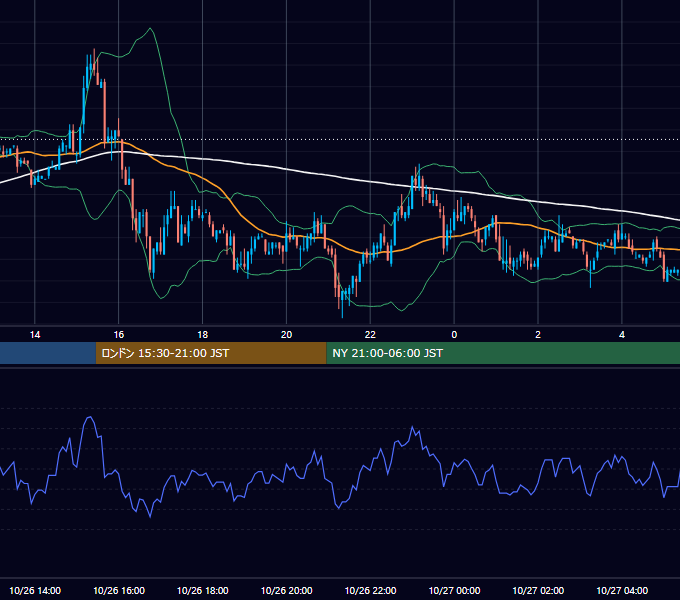Click the 10/26 14:00 date label

click(x=35, y=590)
